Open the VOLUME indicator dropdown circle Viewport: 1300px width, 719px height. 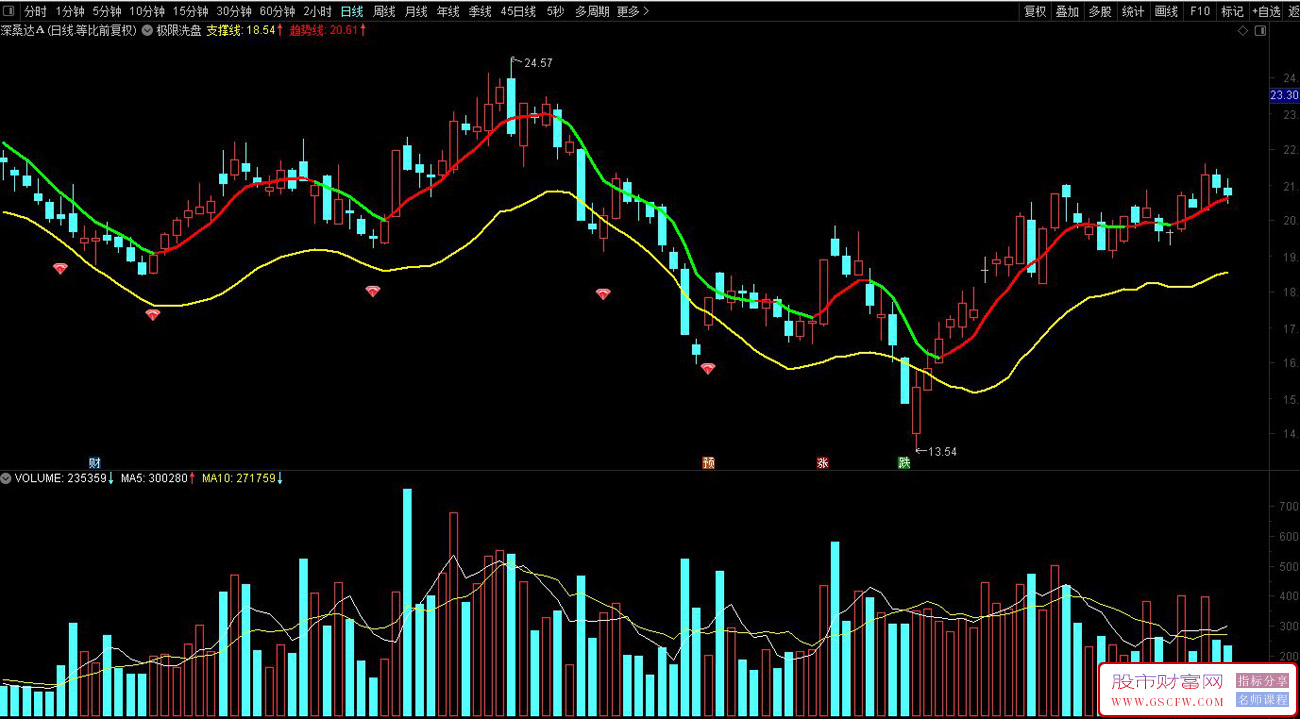(6, 478)
